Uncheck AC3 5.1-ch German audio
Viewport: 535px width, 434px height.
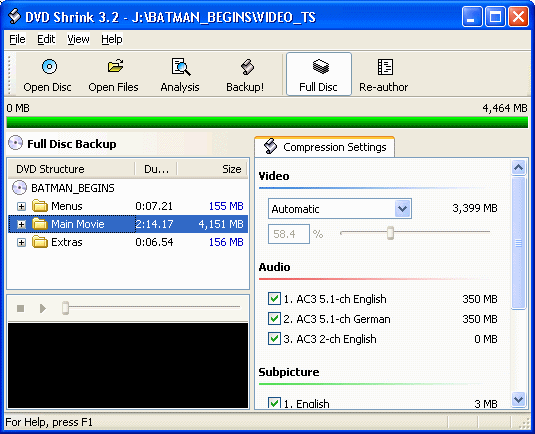(x=274, y=319)
